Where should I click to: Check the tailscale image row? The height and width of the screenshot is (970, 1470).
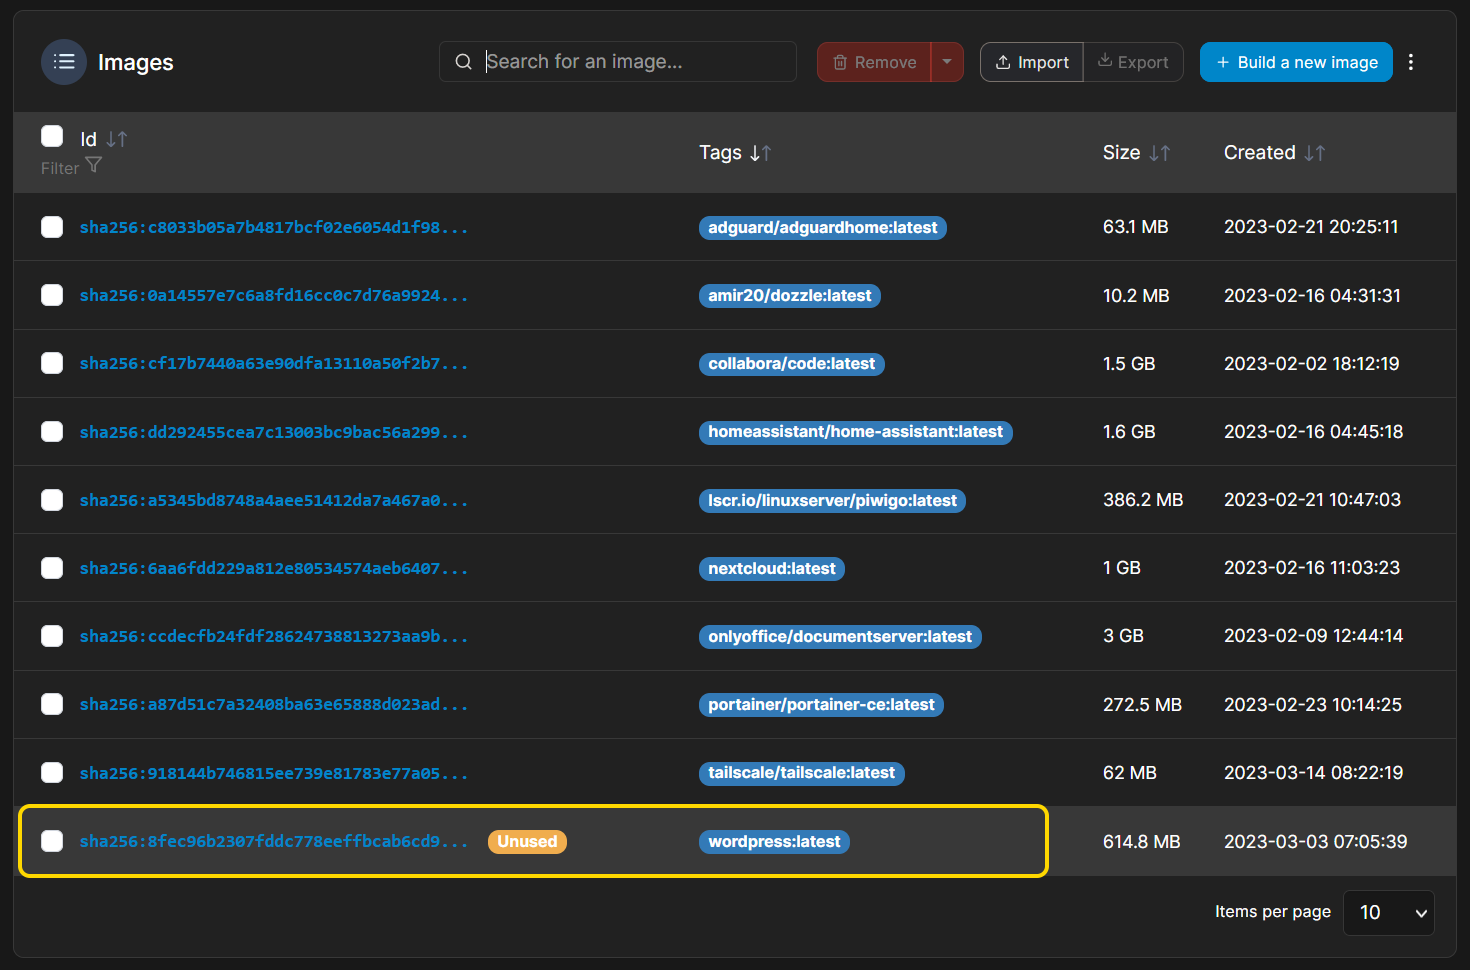[x=52, y=772]
